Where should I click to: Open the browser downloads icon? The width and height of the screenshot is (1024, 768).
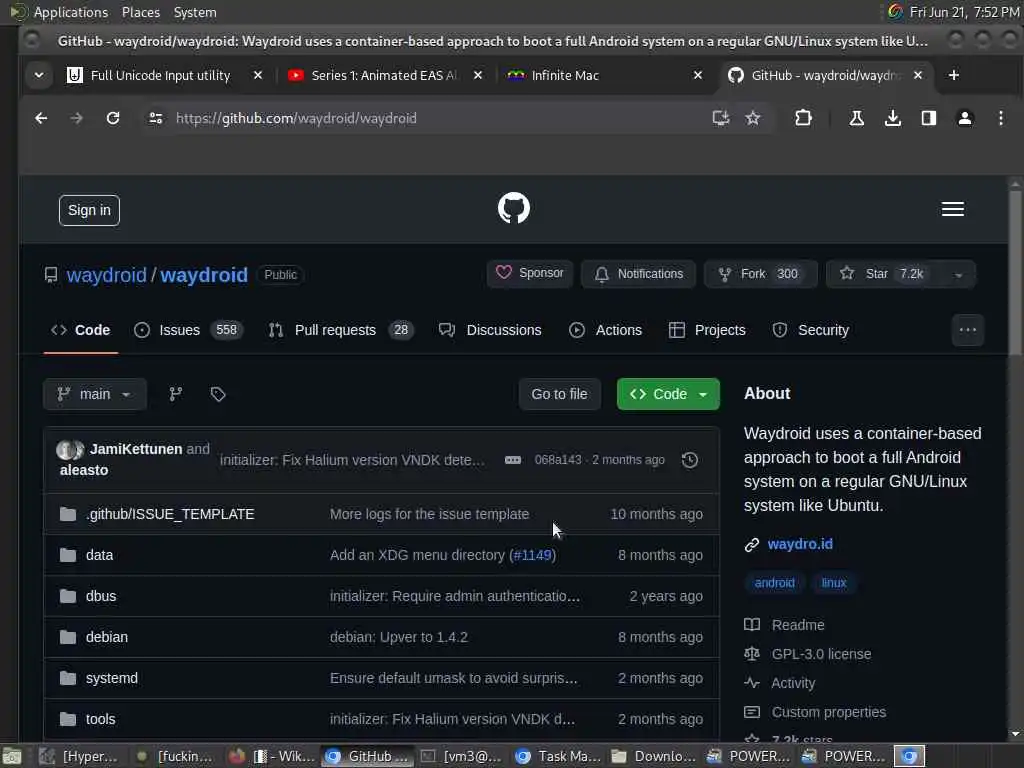(x=893, y=118)
